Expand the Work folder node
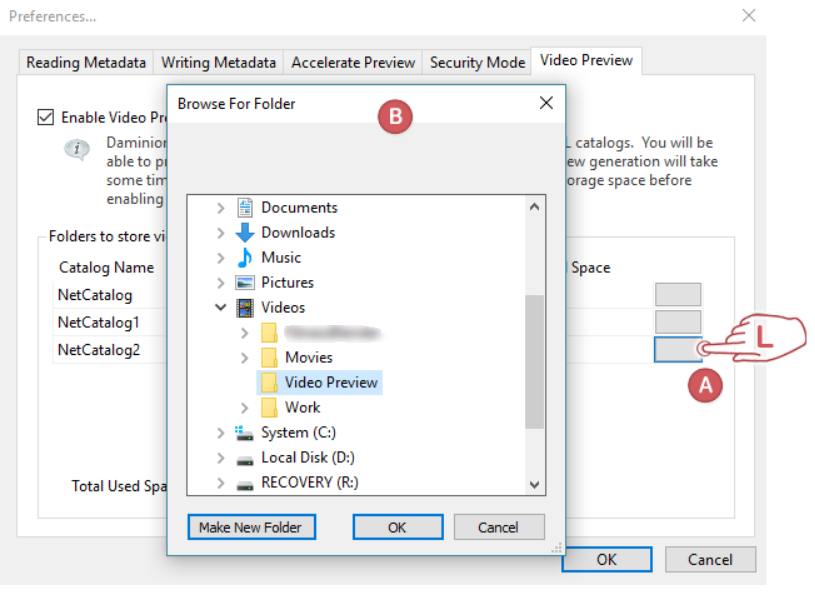Screen dimensions: 815x593 (245, 408)
